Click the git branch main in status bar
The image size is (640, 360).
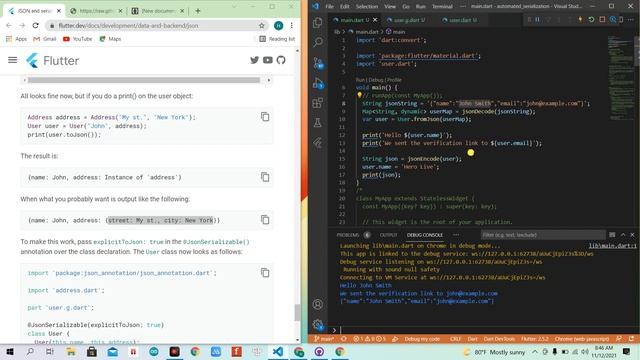pyautogui.click(x=324, y=339)
